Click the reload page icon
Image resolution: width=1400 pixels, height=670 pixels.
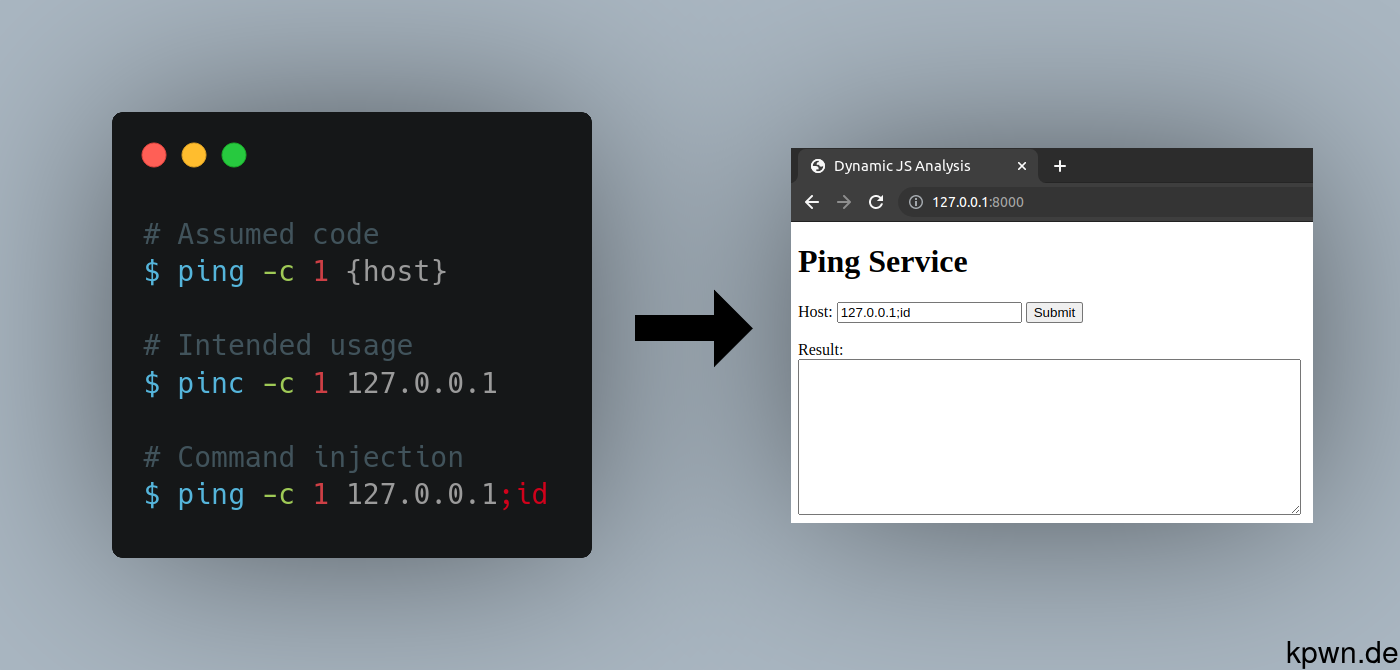[x=875, y=201]
